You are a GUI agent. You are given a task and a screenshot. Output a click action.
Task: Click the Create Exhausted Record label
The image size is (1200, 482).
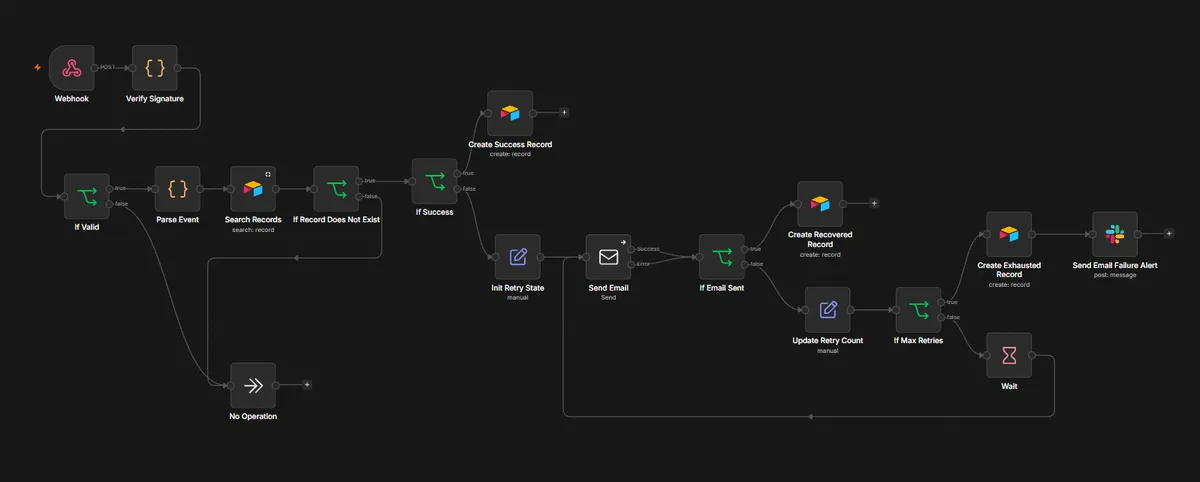pyautogui.click(x=1008, y=270)
